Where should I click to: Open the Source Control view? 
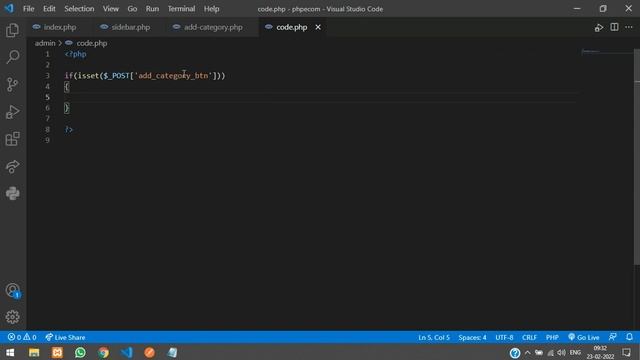click(x=13, y=84)
